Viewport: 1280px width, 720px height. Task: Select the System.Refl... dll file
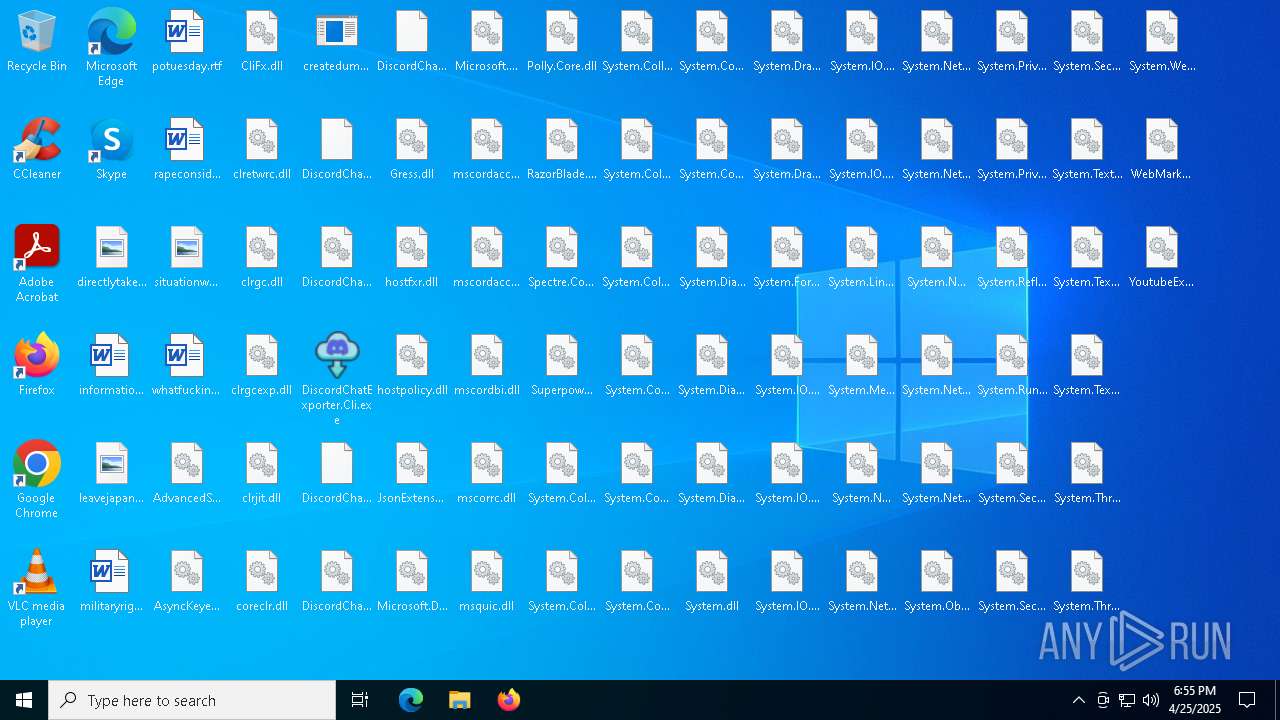(x=1012, y=258)
